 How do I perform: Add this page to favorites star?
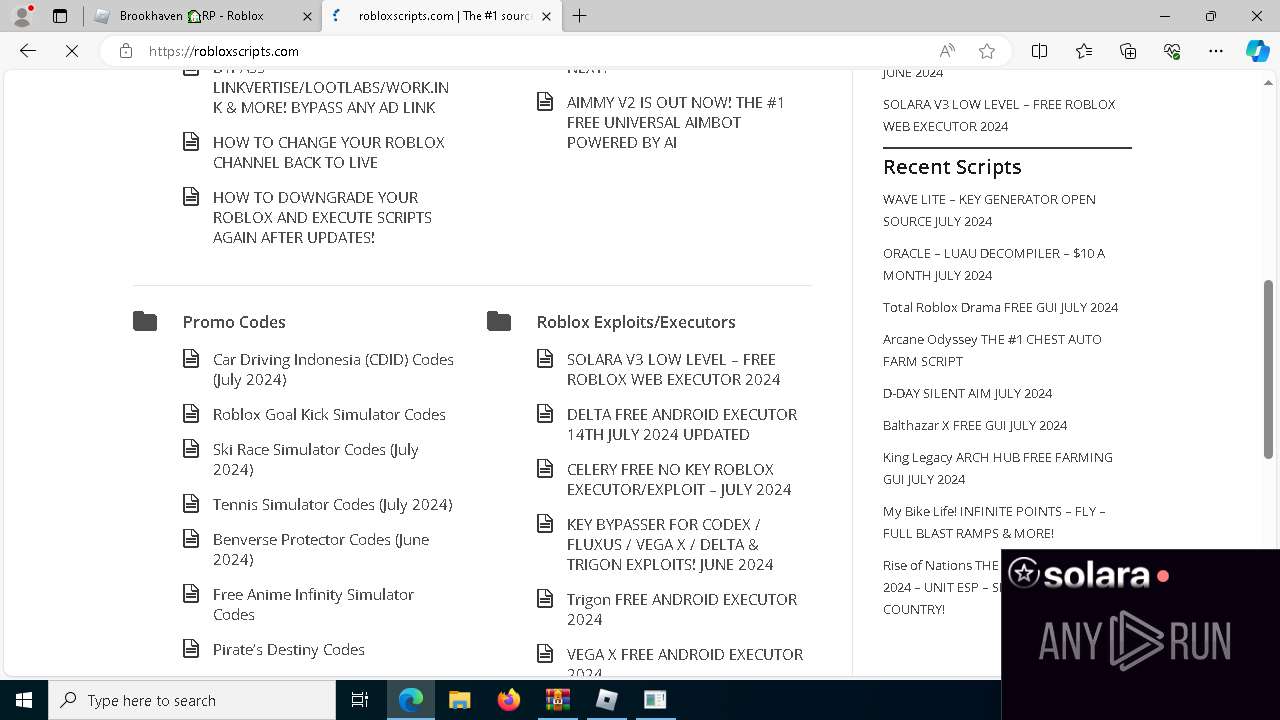pyautogui.click(x=987, y=51)
